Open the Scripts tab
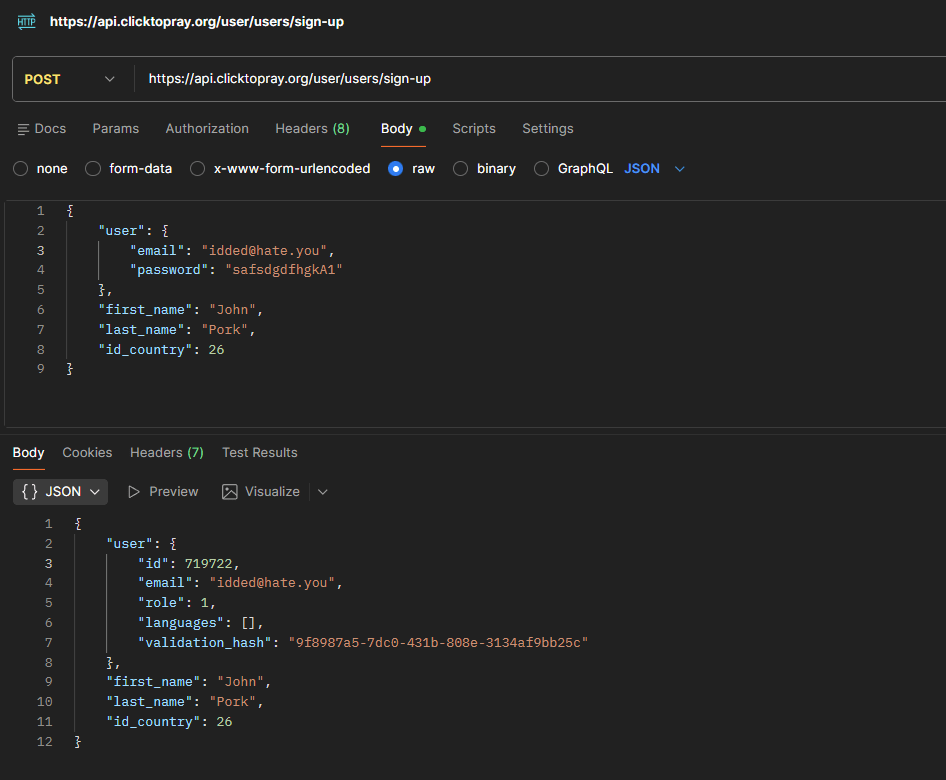Viewport: 946px width, 780px height. point(474,128)
